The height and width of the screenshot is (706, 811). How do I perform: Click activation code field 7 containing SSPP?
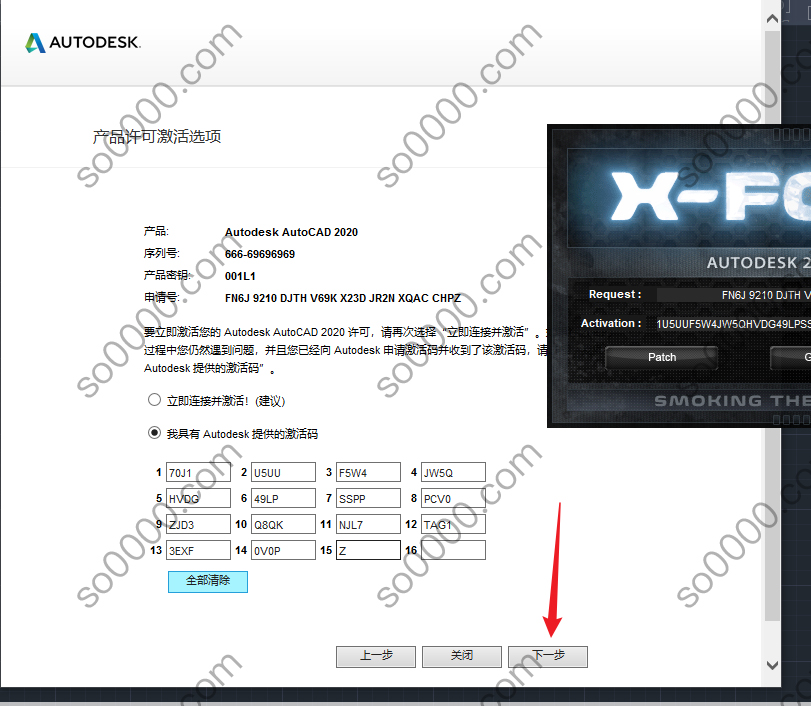368,498
